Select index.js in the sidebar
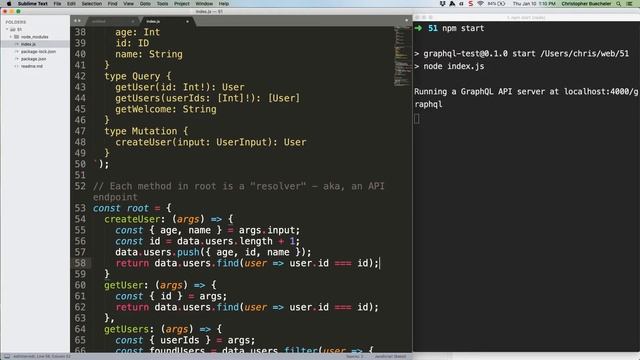This screenshot has width=640, height=360. pos(28,44)
